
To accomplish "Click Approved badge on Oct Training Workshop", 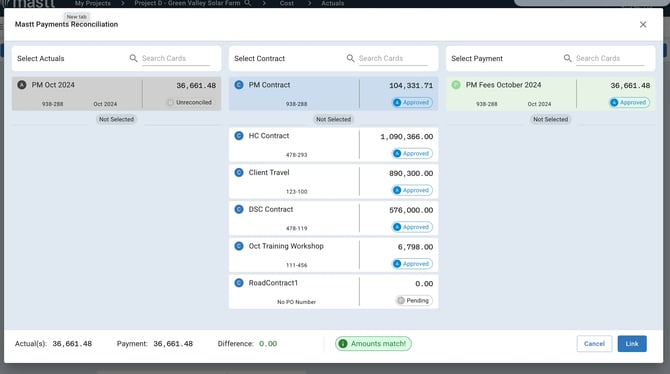I will coord(412,264).
